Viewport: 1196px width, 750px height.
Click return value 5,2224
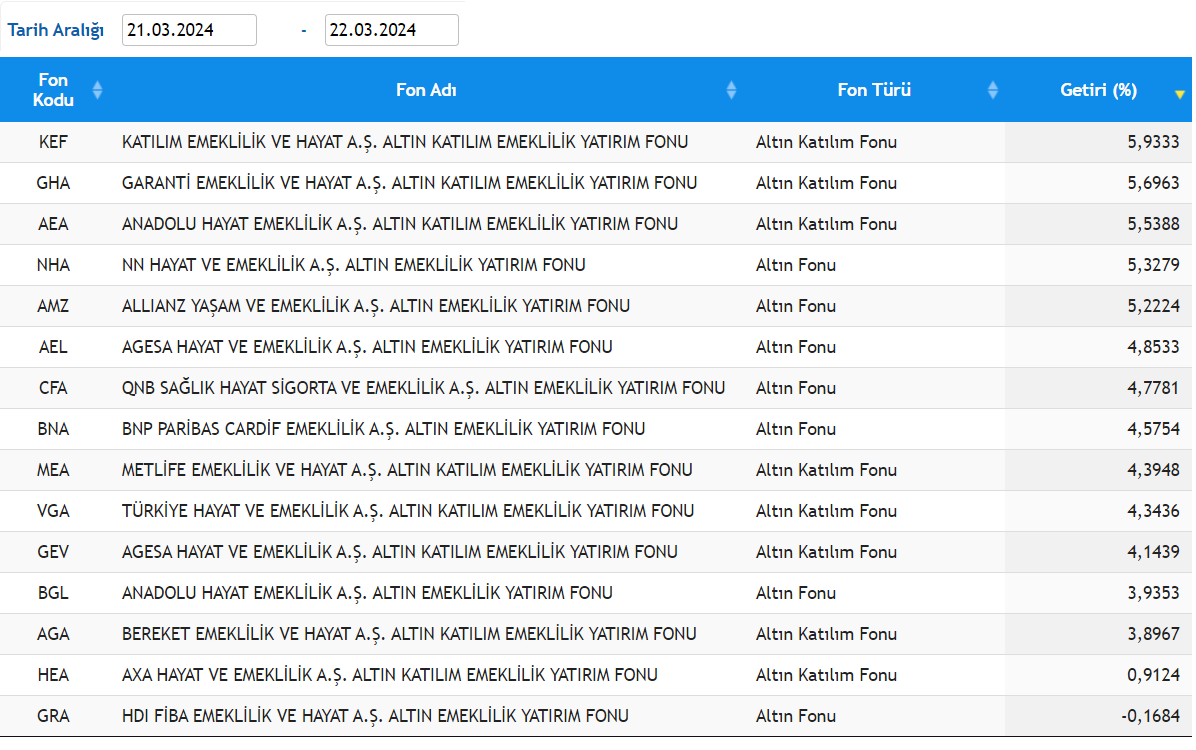pyautogui.click(x=1153, y=306)
